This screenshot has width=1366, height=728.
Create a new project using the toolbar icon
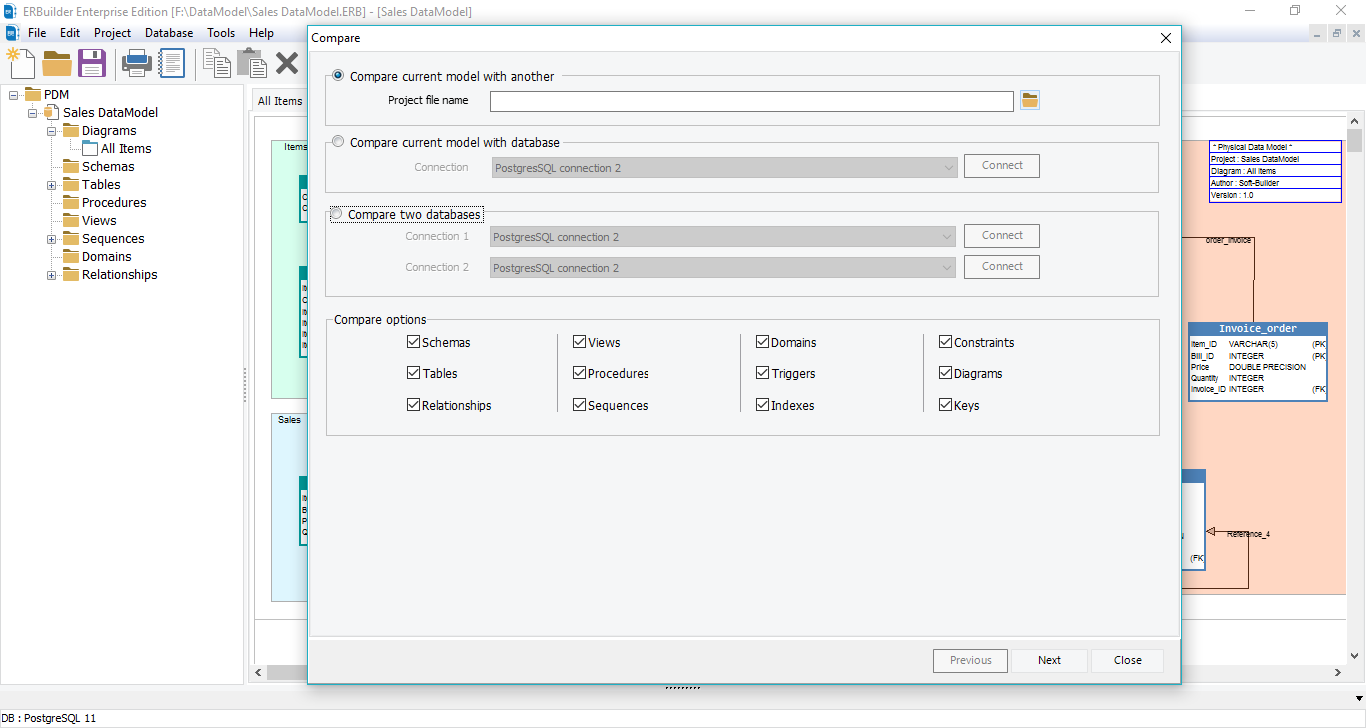pos(20,62)
